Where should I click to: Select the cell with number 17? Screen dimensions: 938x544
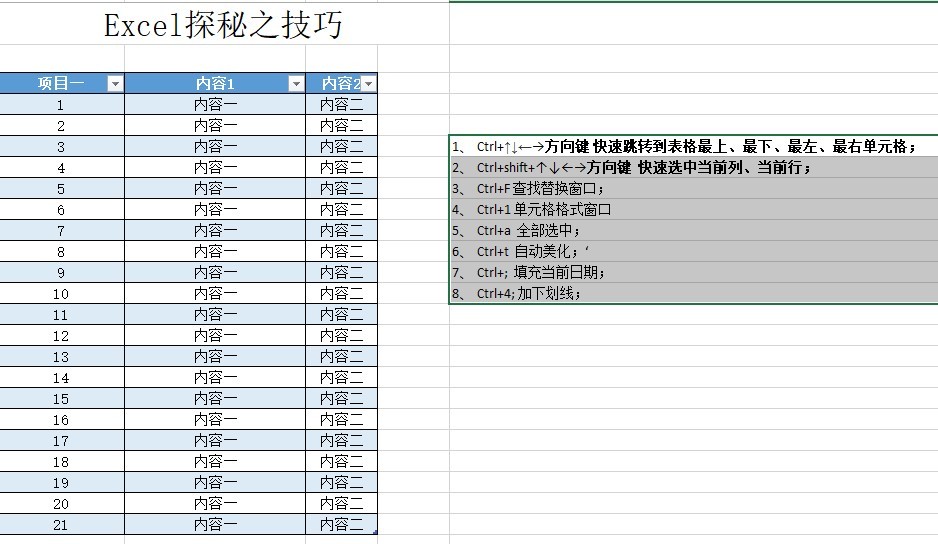61,440
